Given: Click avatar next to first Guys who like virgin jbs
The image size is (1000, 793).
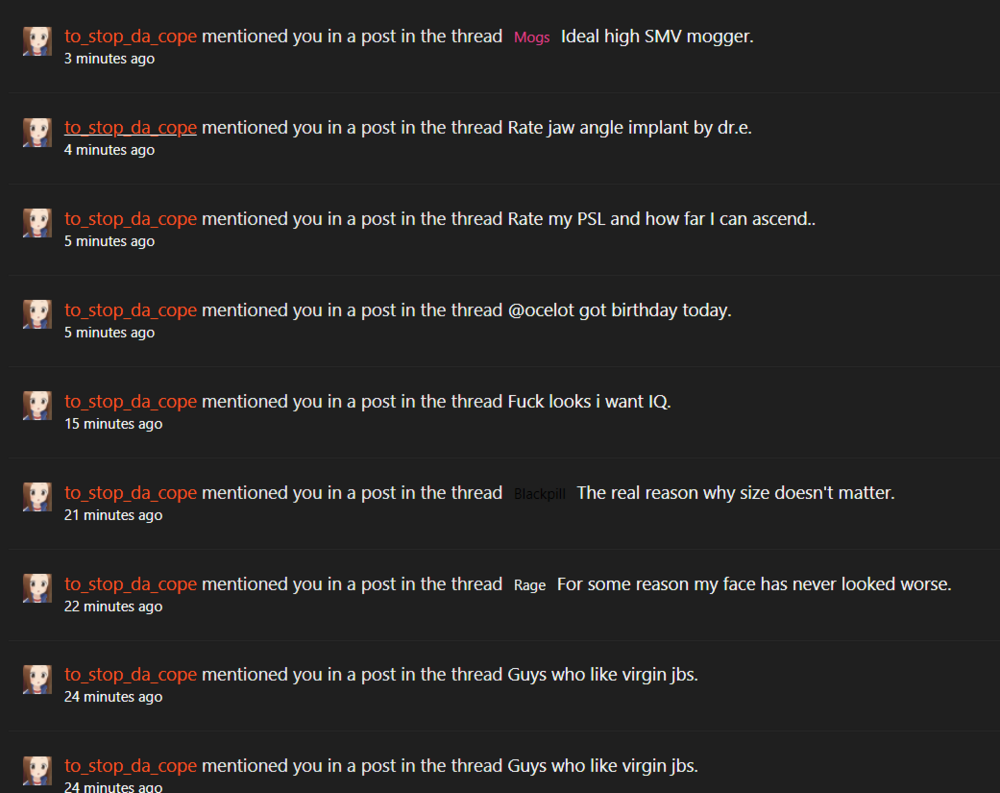Looking at the screenshot, I should point(37,680).
